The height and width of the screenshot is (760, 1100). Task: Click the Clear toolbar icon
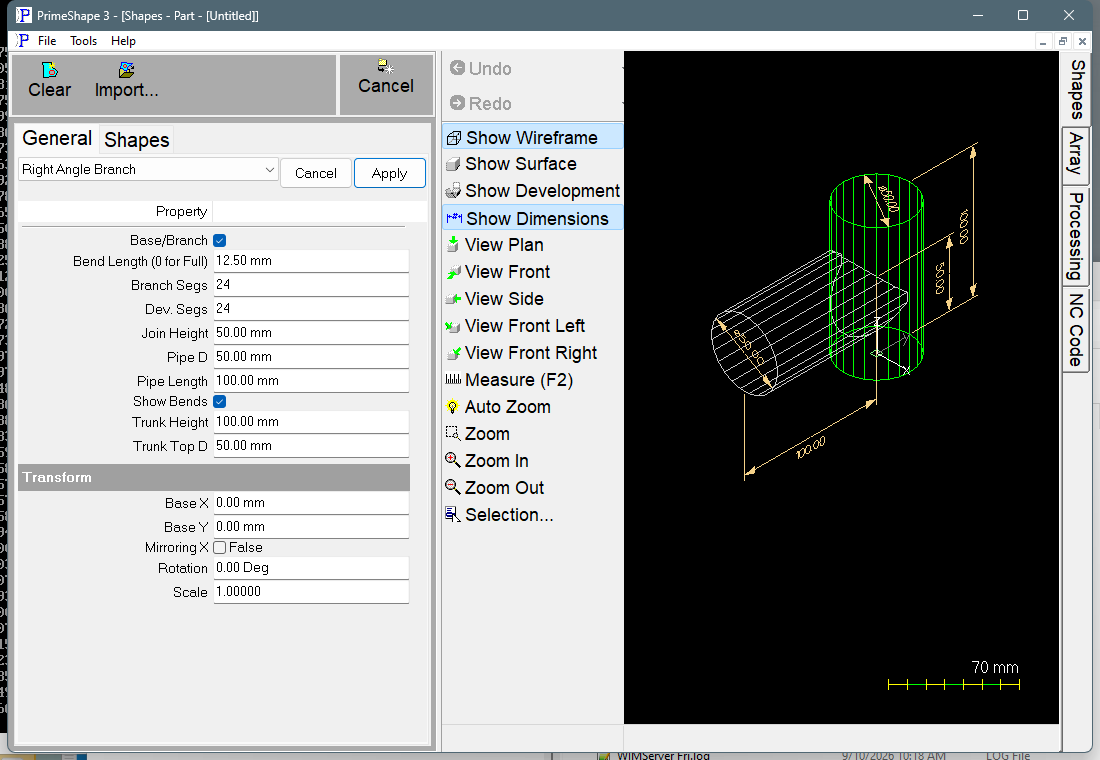click(x=49, y=70)
